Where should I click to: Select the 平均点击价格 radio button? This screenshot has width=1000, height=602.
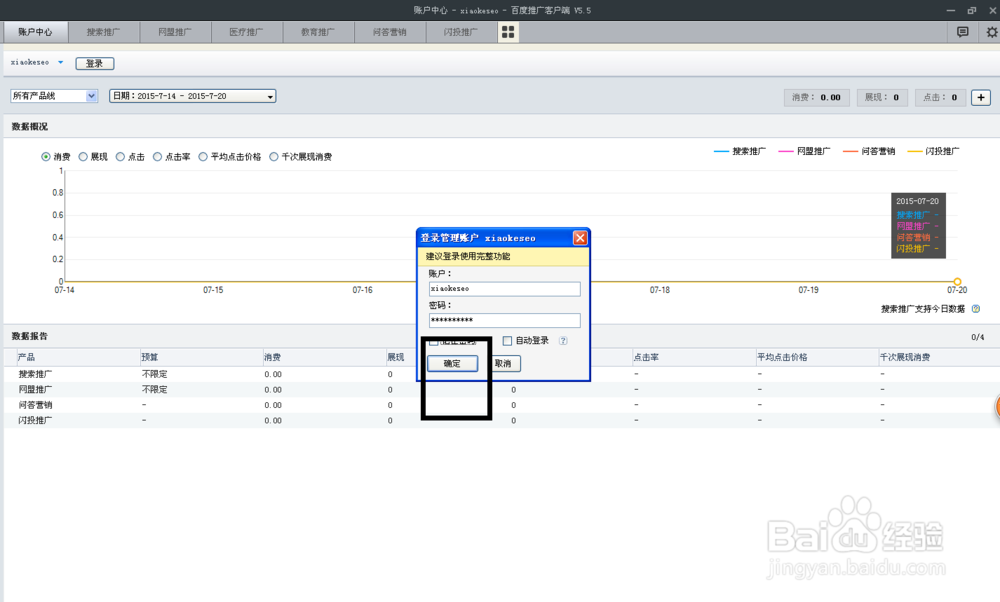point(203,157)
